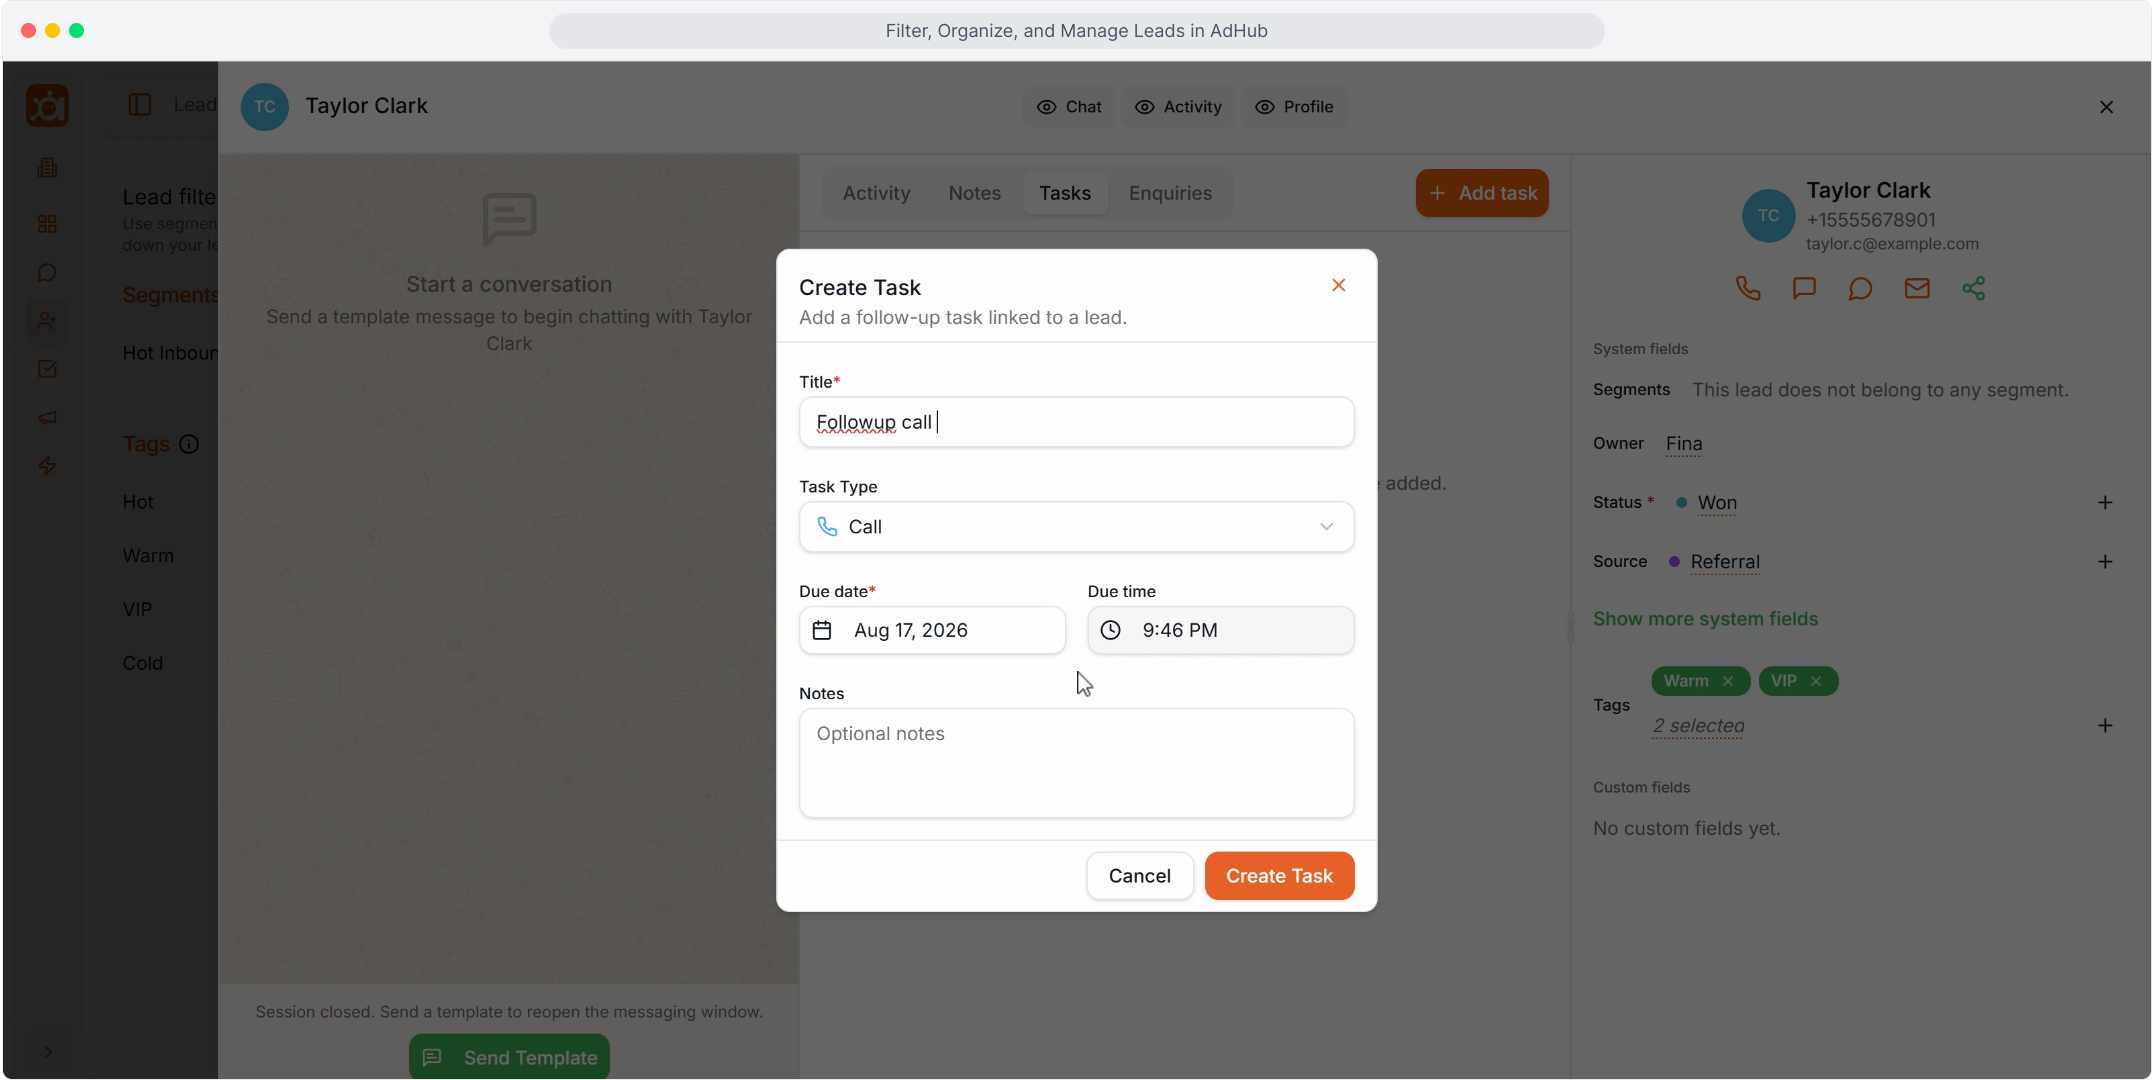This screenshot has height=1080, width=2154.
Task: Open the Task Type dropdown
Action: coord(1076,527)
